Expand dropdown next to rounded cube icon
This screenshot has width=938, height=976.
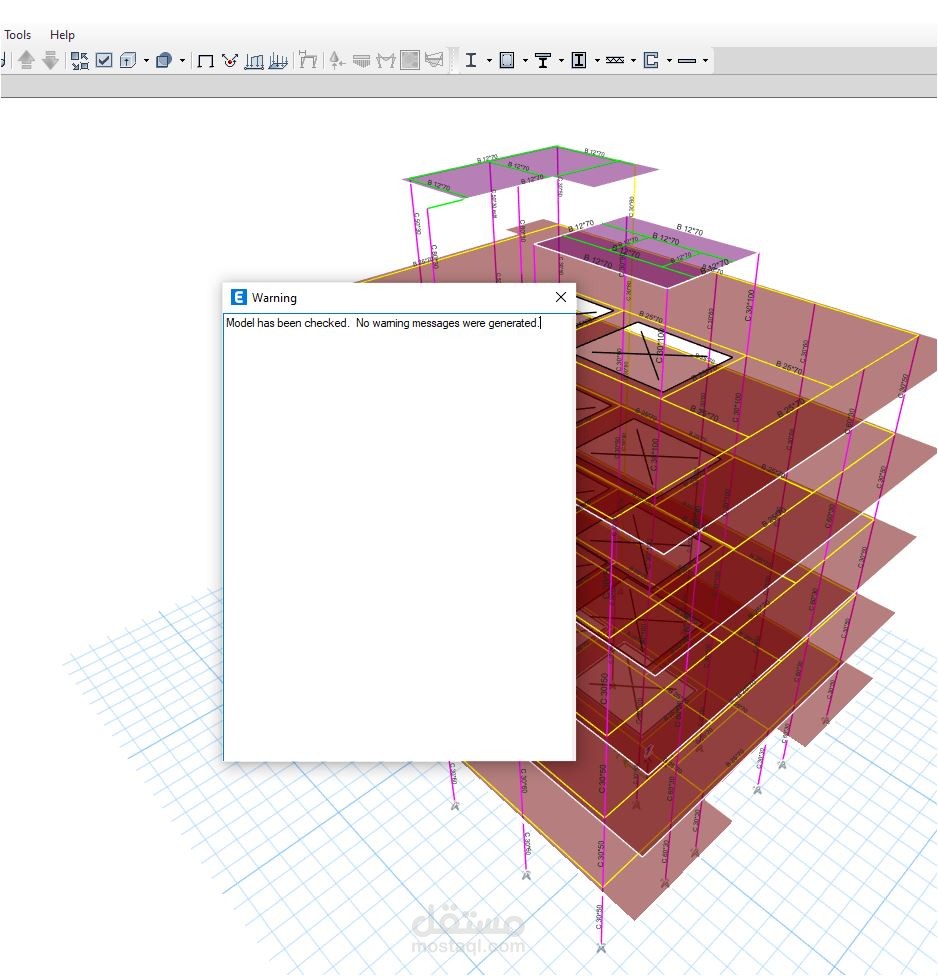coord(182,61)
